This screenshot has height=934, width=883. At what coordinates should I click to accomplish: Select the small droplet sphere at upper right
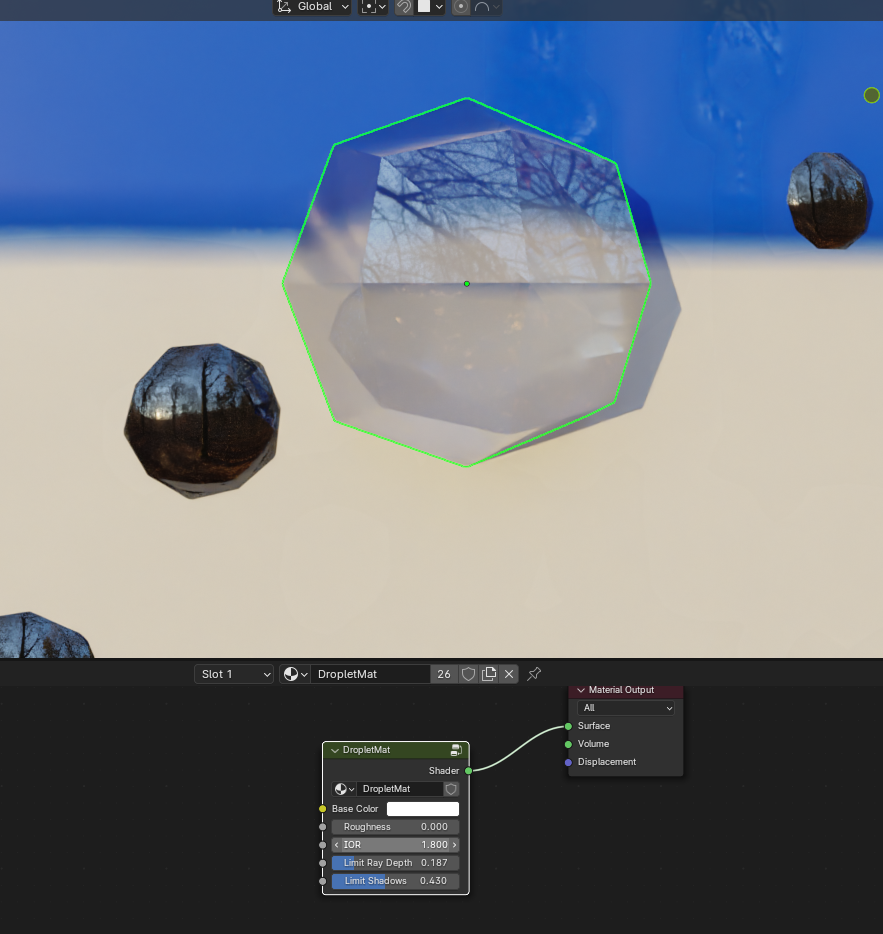(828, 200)
